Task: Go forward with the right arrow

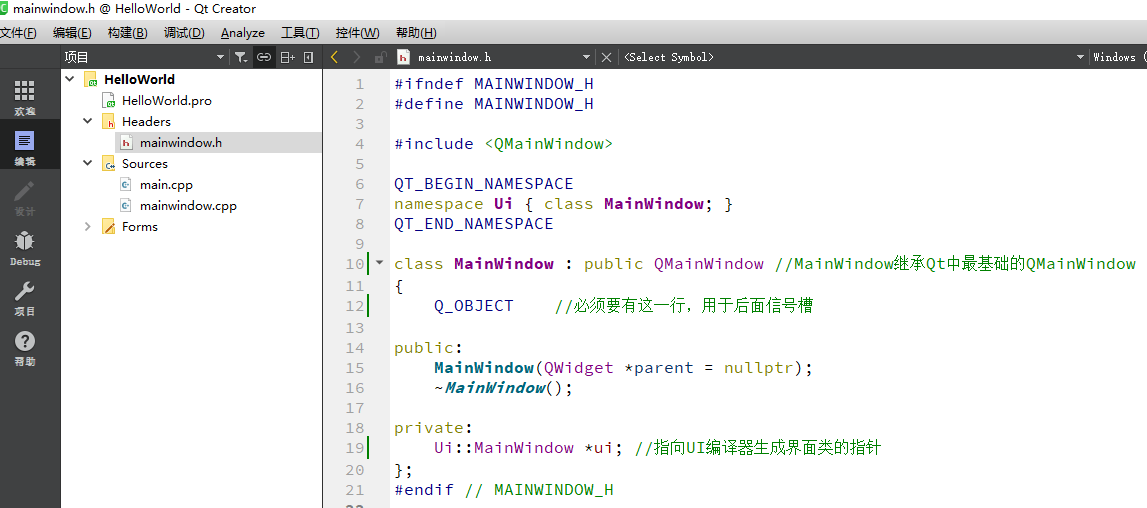Action: 356,57
